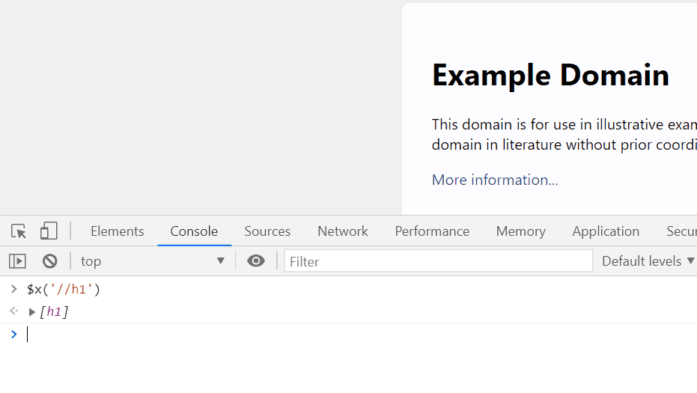This screenshot has width=697, height=393.
Task: Toggle the device toolbar icon
Action: click(48, 231)
